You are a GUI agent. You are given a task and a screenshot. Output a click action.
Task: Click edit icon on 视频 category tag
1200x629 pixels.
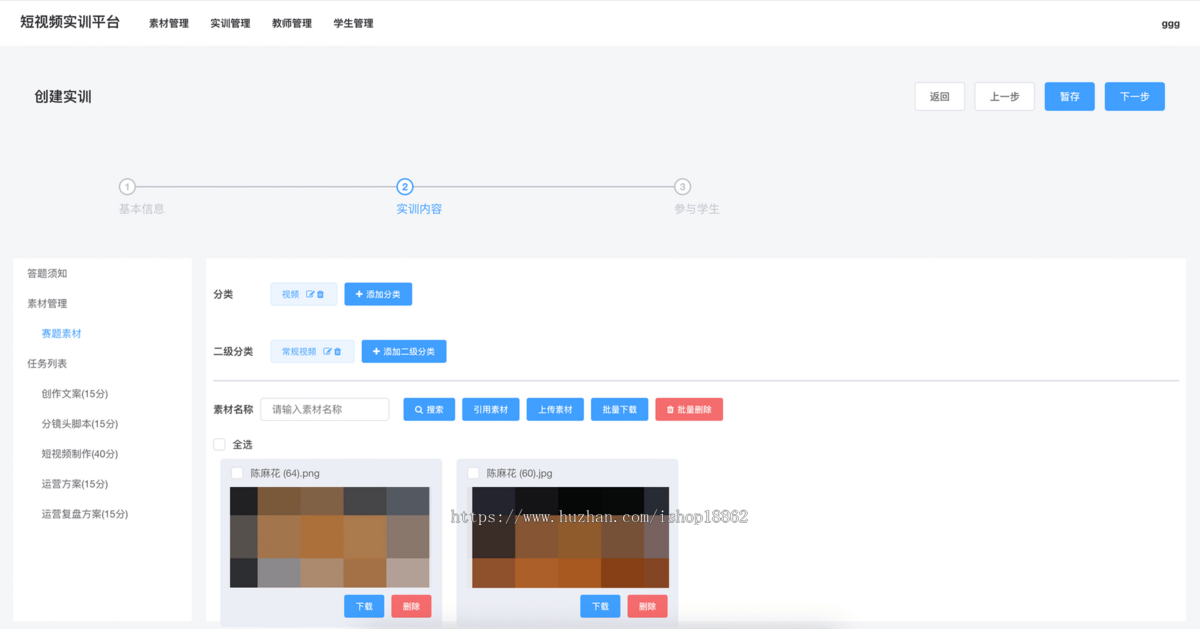pos(310,295)
